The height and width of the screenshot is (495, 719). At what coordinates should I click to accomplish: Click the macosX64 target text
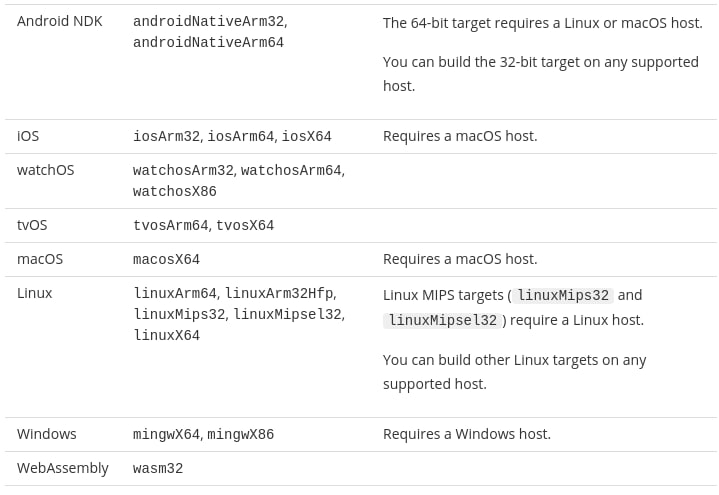(x=166, y=259)
